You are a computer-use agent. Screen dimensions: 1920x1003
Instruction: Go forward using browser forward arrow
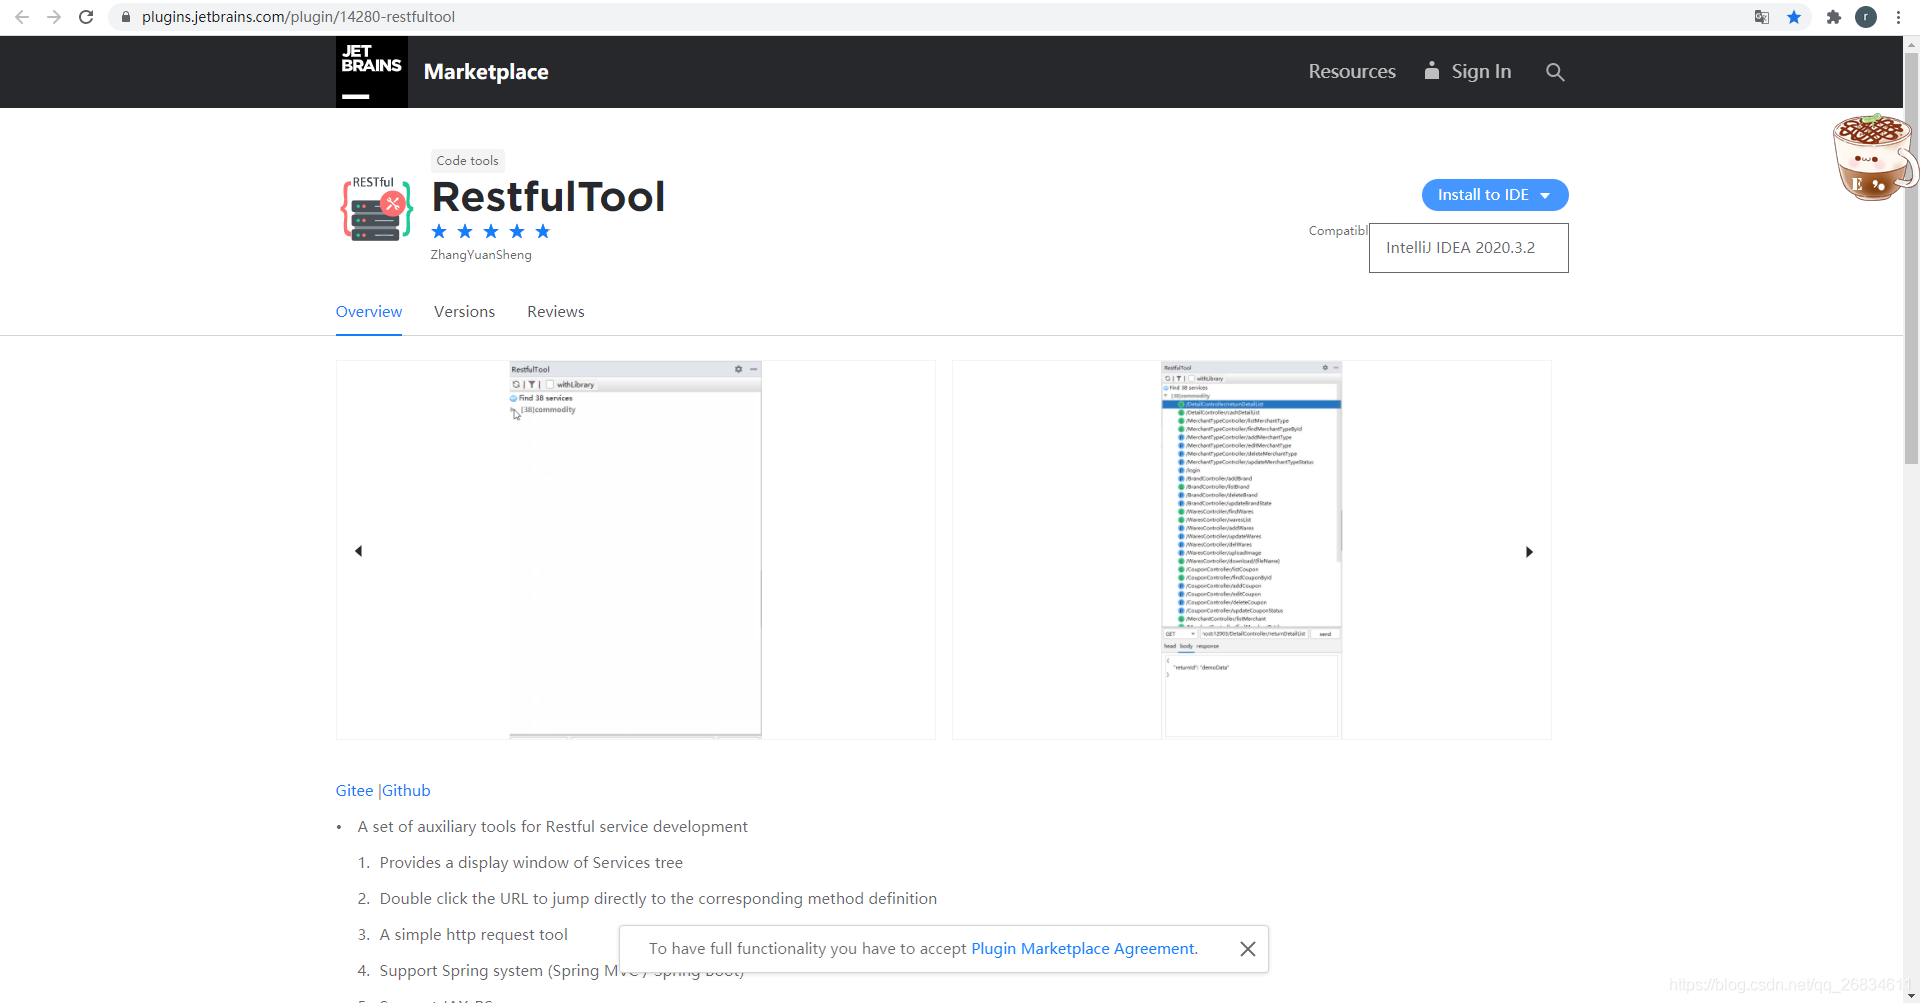[54, 17]
